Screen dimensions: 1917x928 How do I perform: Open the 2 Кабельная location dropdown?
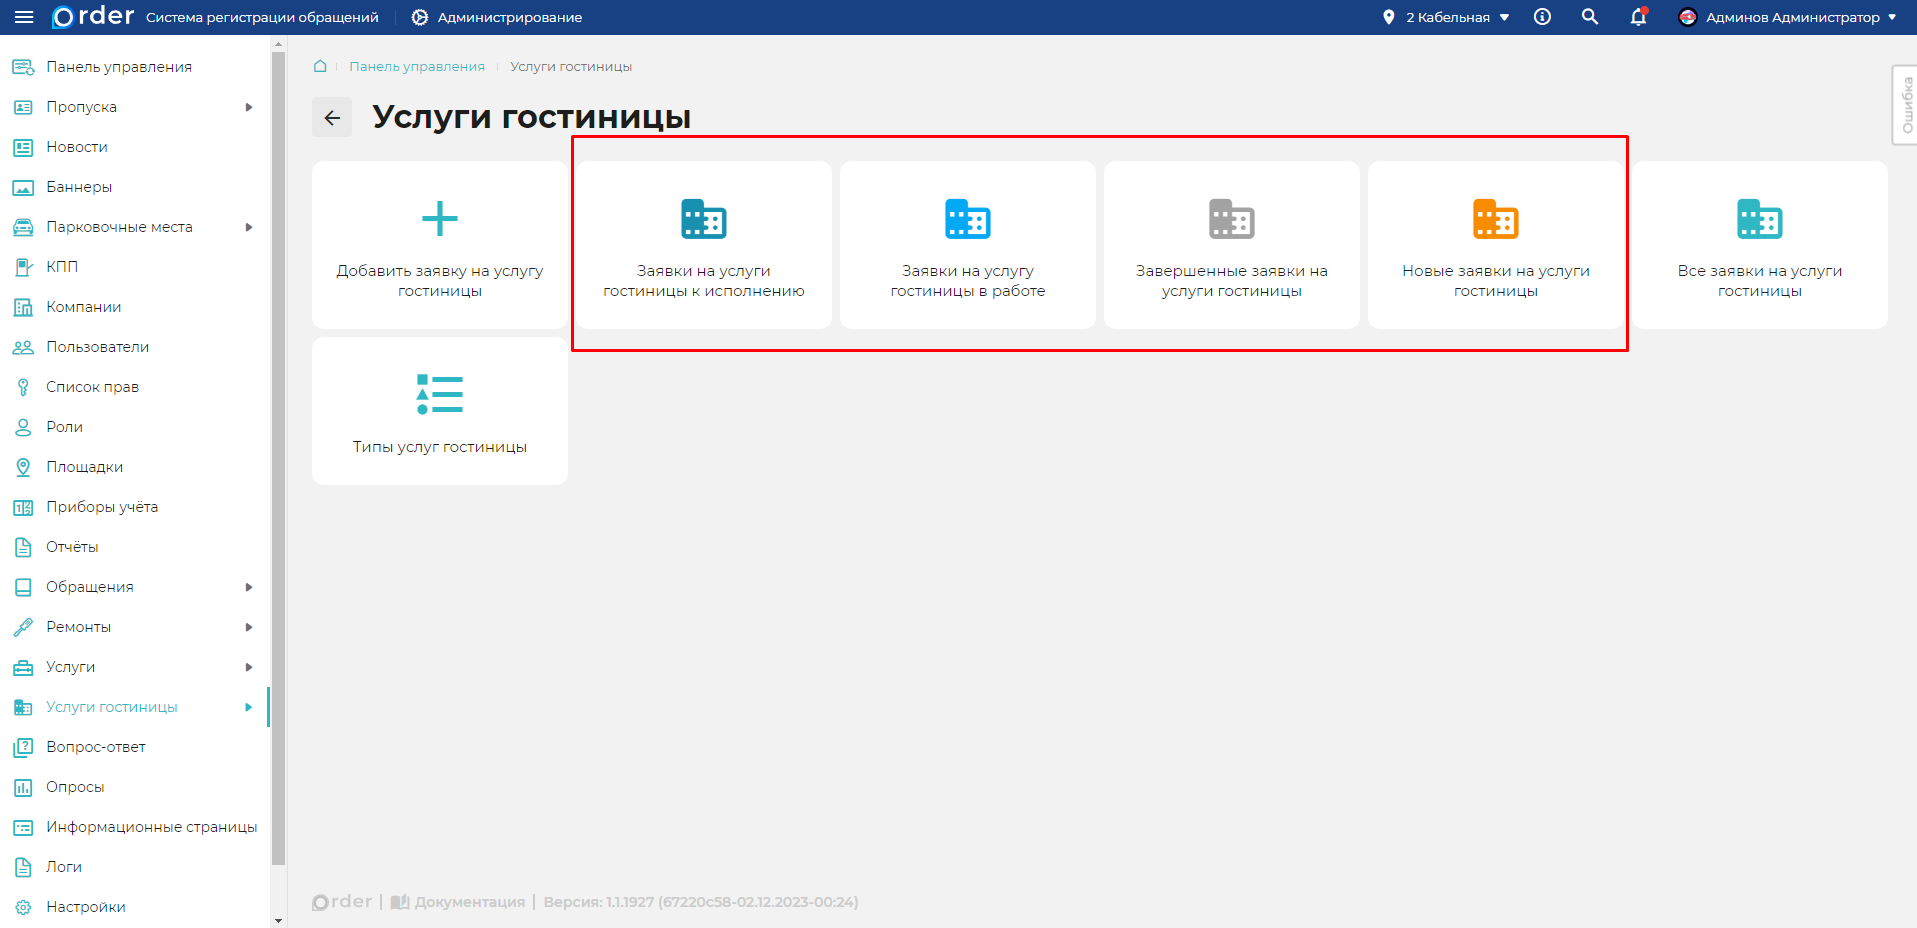point(1447,17)
